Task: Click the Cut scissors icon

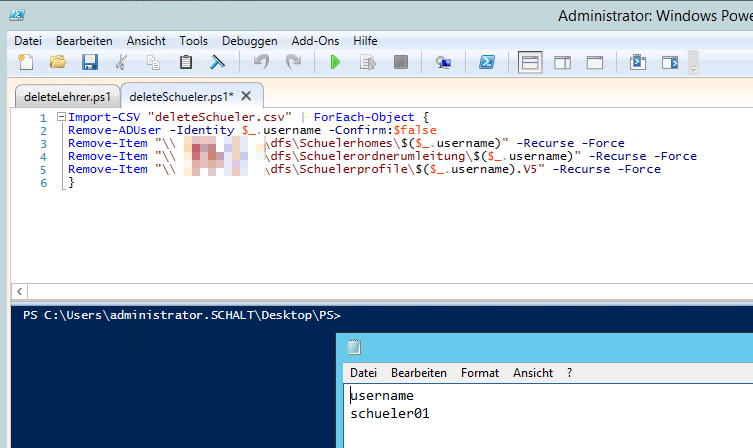Action: tap(121, 63)
